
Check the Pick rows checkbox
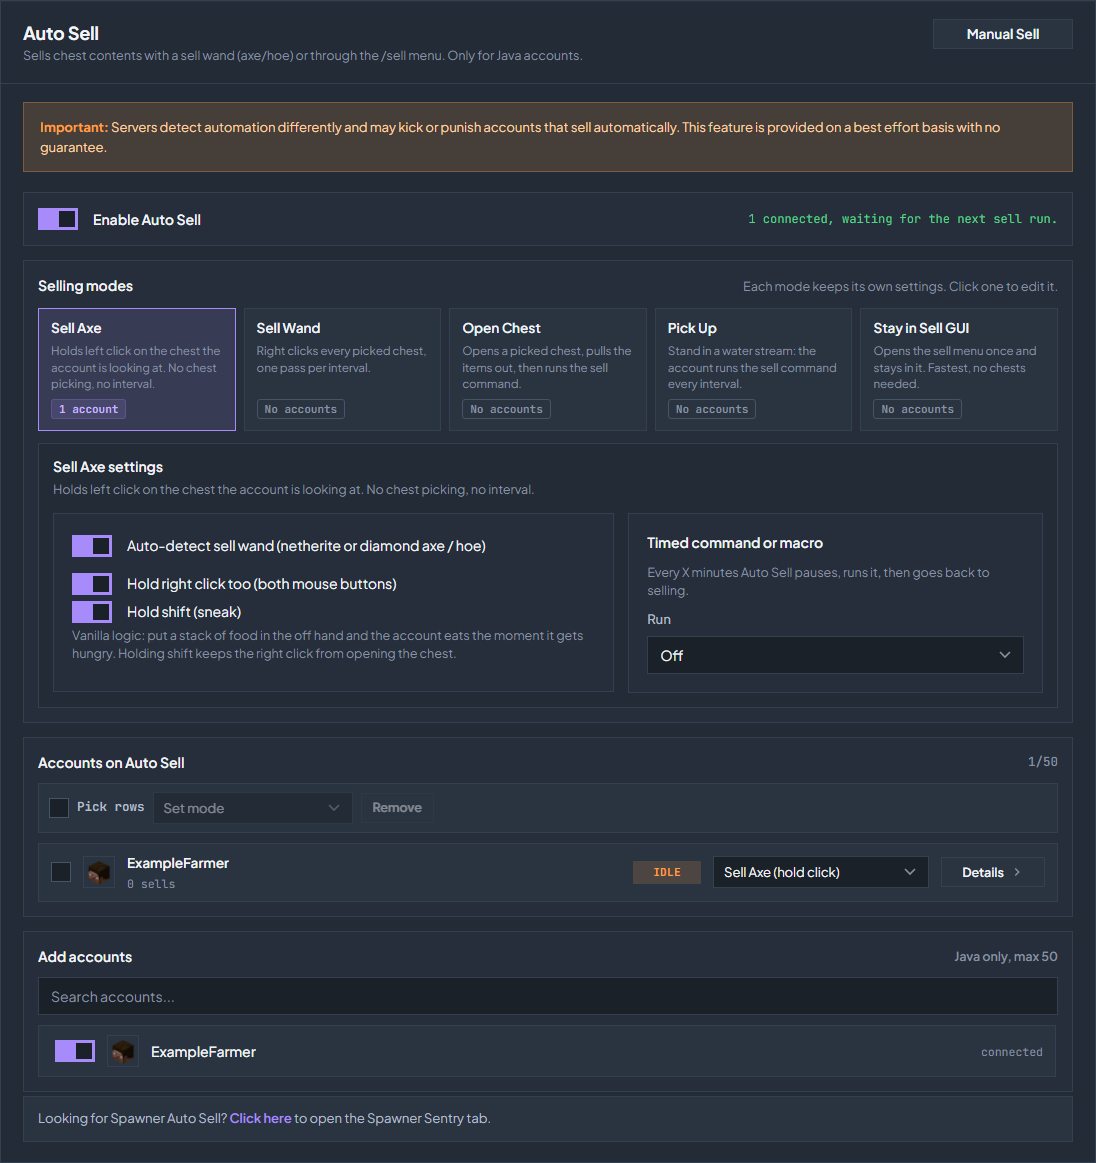click(59, 808)
